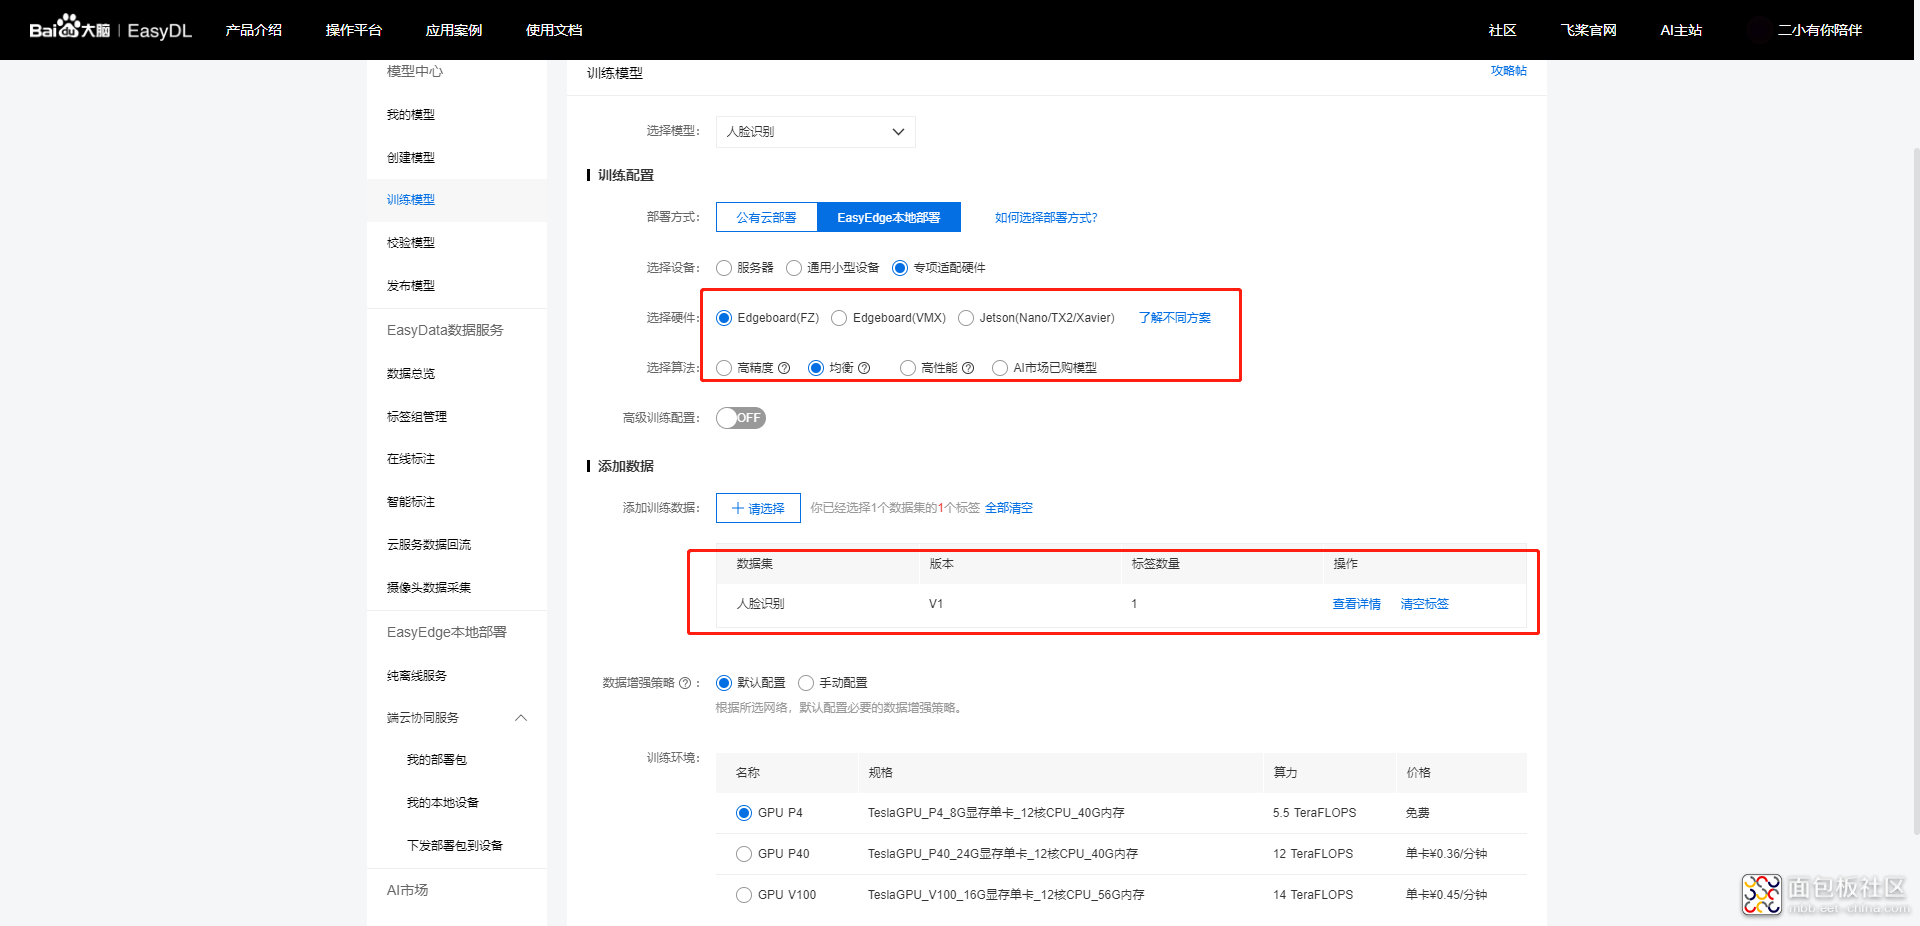Open 智能标注 in sidebar

411,502
